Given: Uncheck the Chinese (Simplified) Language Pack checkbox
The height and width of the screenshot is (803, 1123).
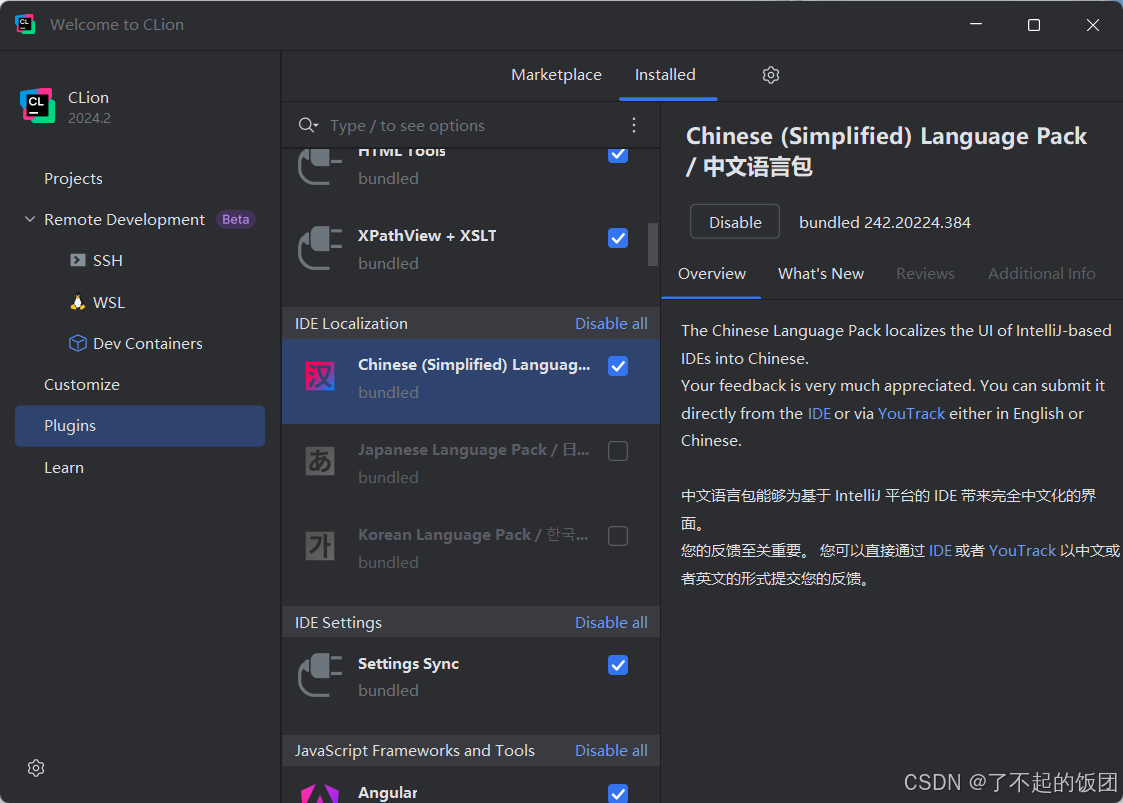Looking at the screenshot, I should [618, 366].
